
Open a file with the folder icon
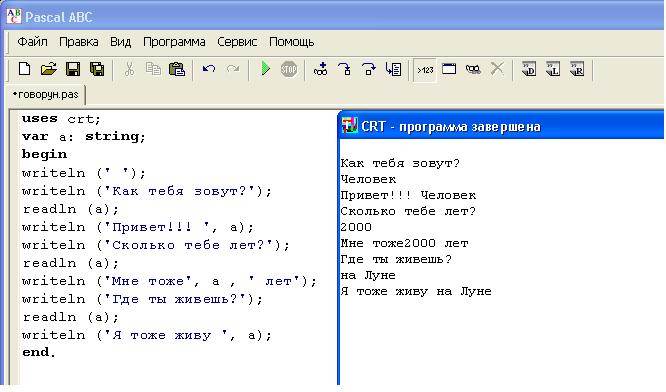pos(49,69)
